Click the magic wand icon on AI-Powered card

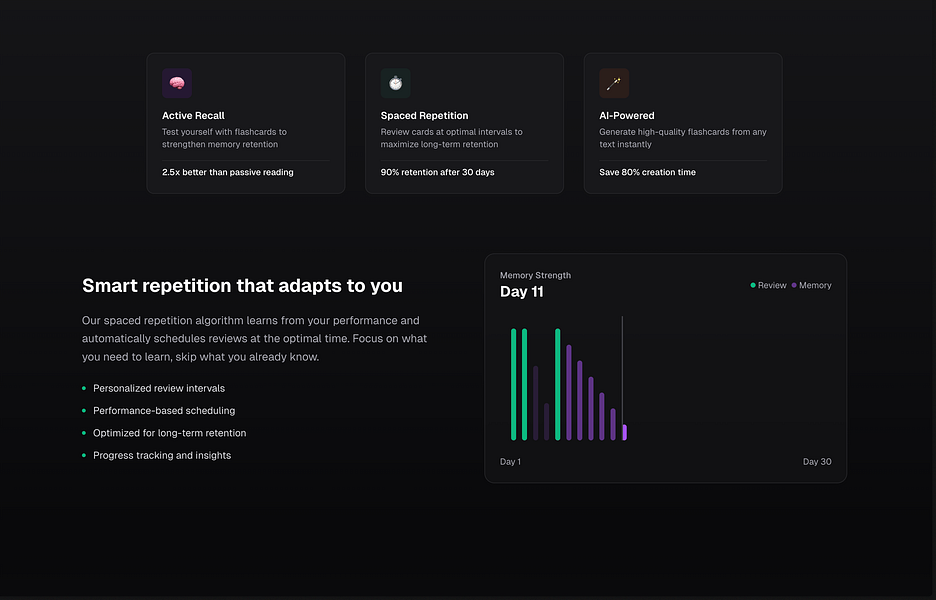coord(614,83)
